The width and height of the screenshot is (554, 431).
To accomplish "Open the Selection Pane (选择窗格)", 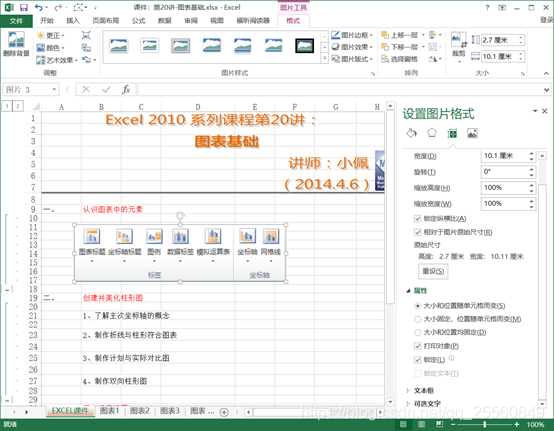I will pos(400,59).
